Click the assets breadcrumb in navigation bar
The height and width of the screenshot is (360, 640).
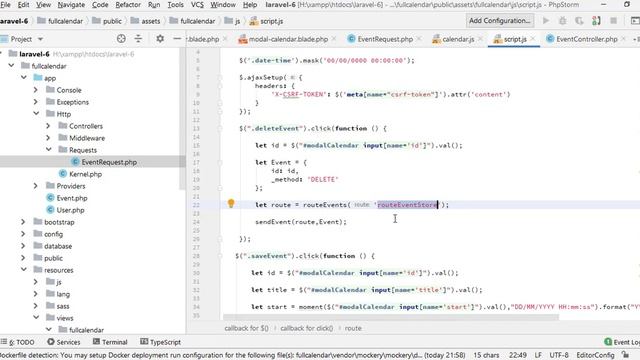pyautogui.click(x=145, y=21)
